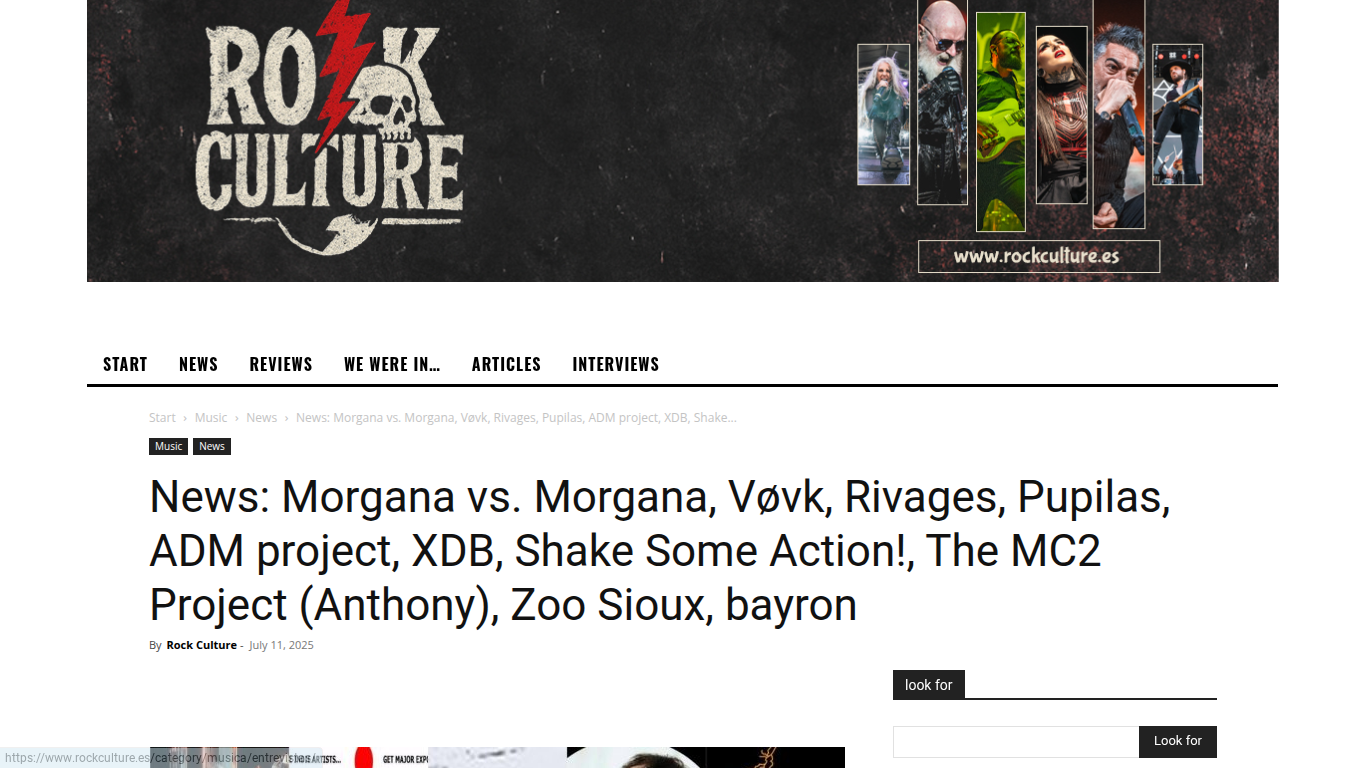Click the article headline title
This screenshot has width=1366, height=768.
coord(660,551)
